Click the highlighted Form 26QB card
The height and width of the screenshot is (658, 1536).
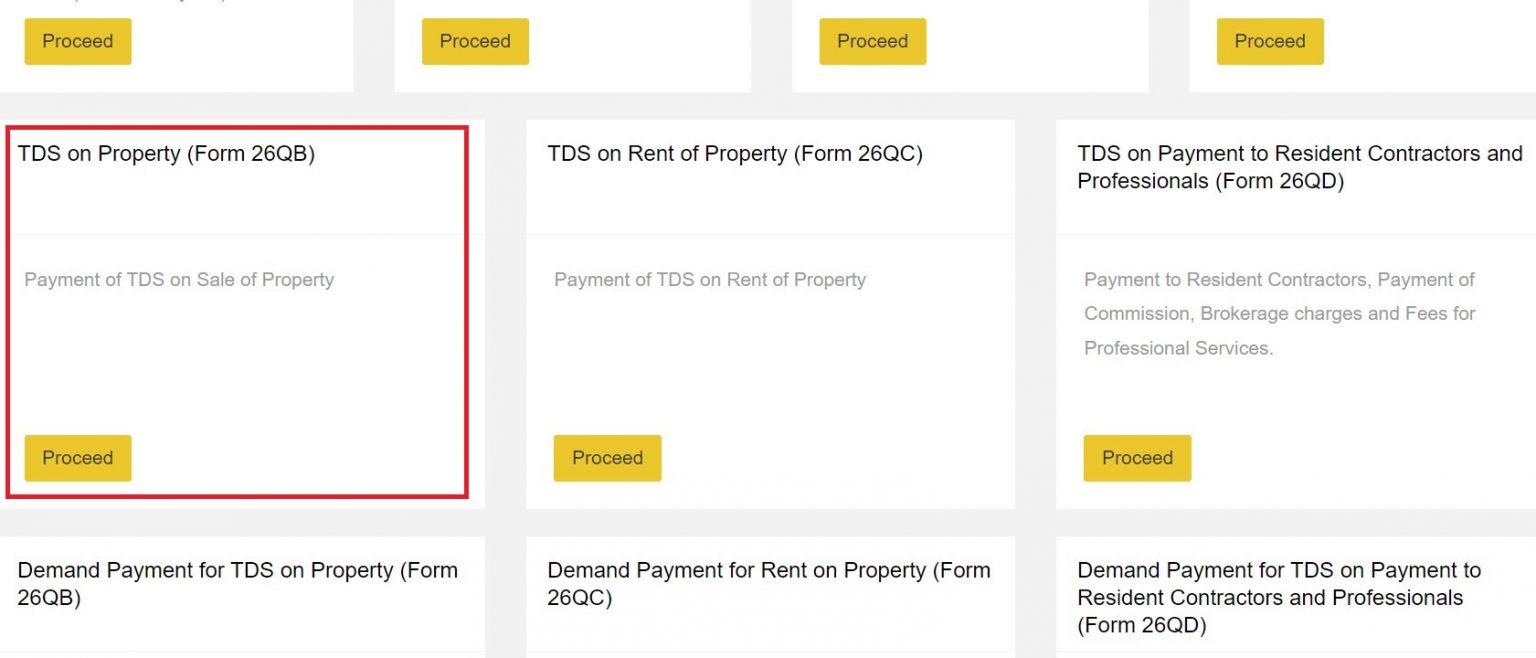point(240,310)
